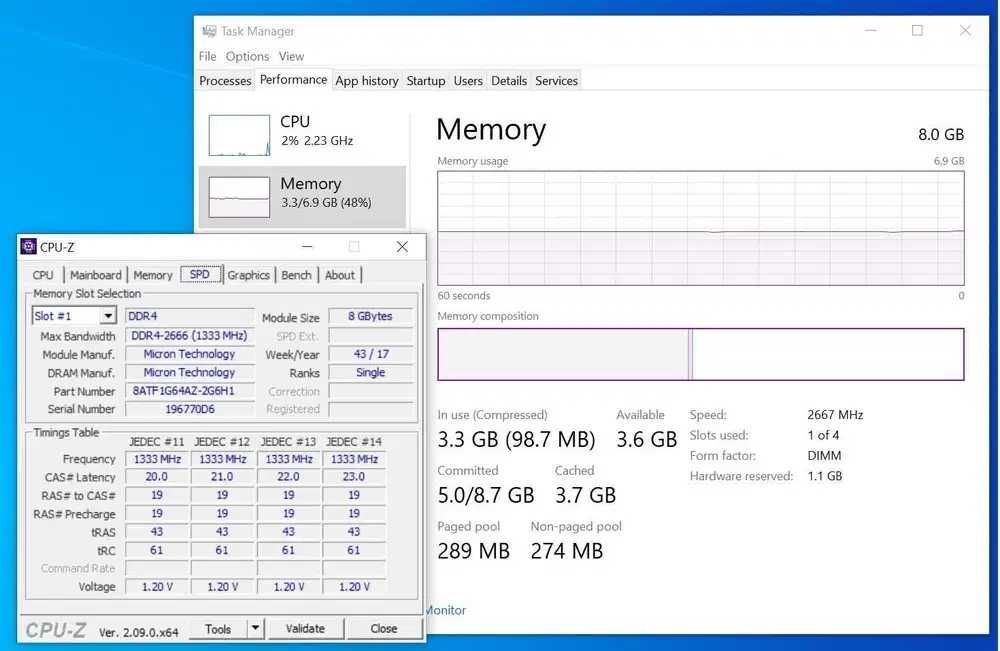Screen dimensions: 1000x651
Task: Minimize the CPU-Z window
Action: (306, 247)
